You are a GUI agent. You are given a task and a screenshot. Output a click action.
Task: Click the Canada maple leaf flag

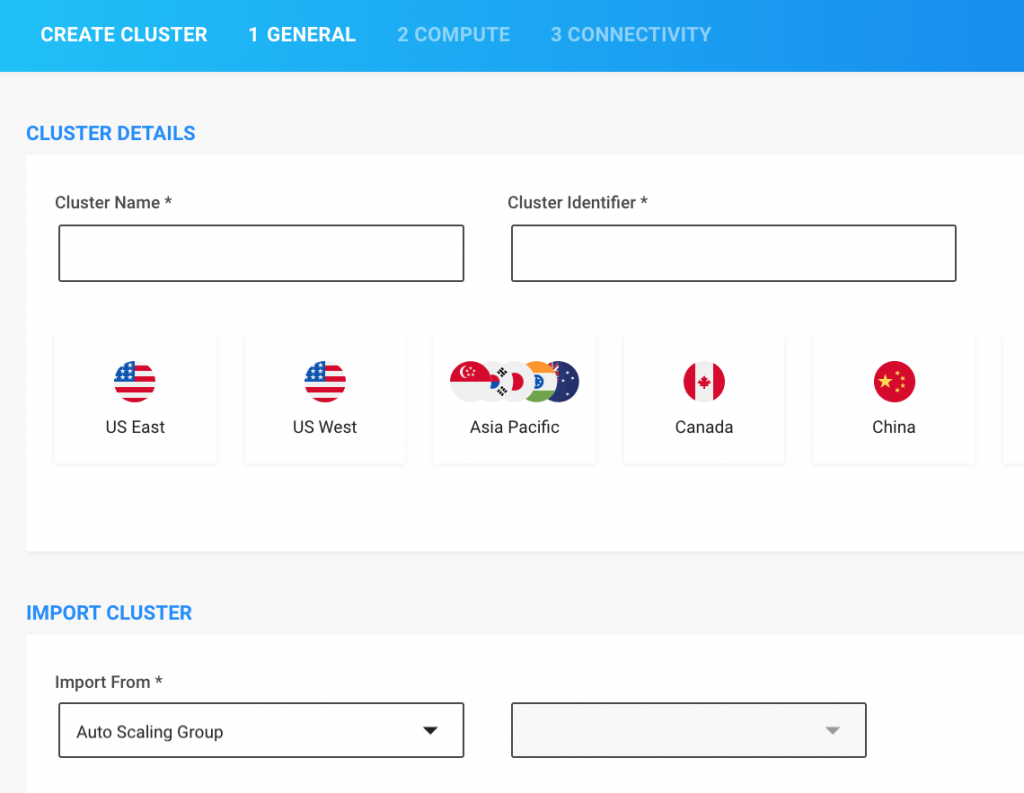pos(704,382)
